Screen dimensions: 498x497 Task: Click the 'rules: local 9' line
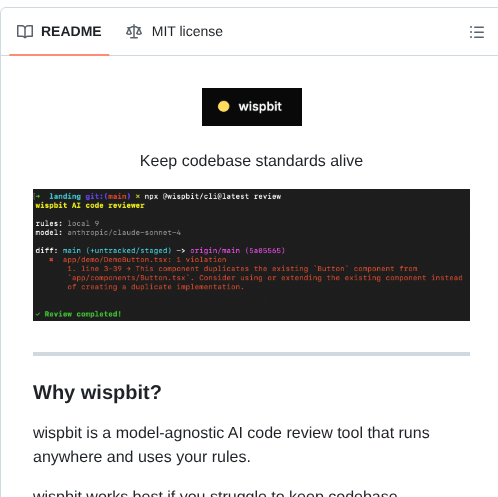(x=67, y=223)
